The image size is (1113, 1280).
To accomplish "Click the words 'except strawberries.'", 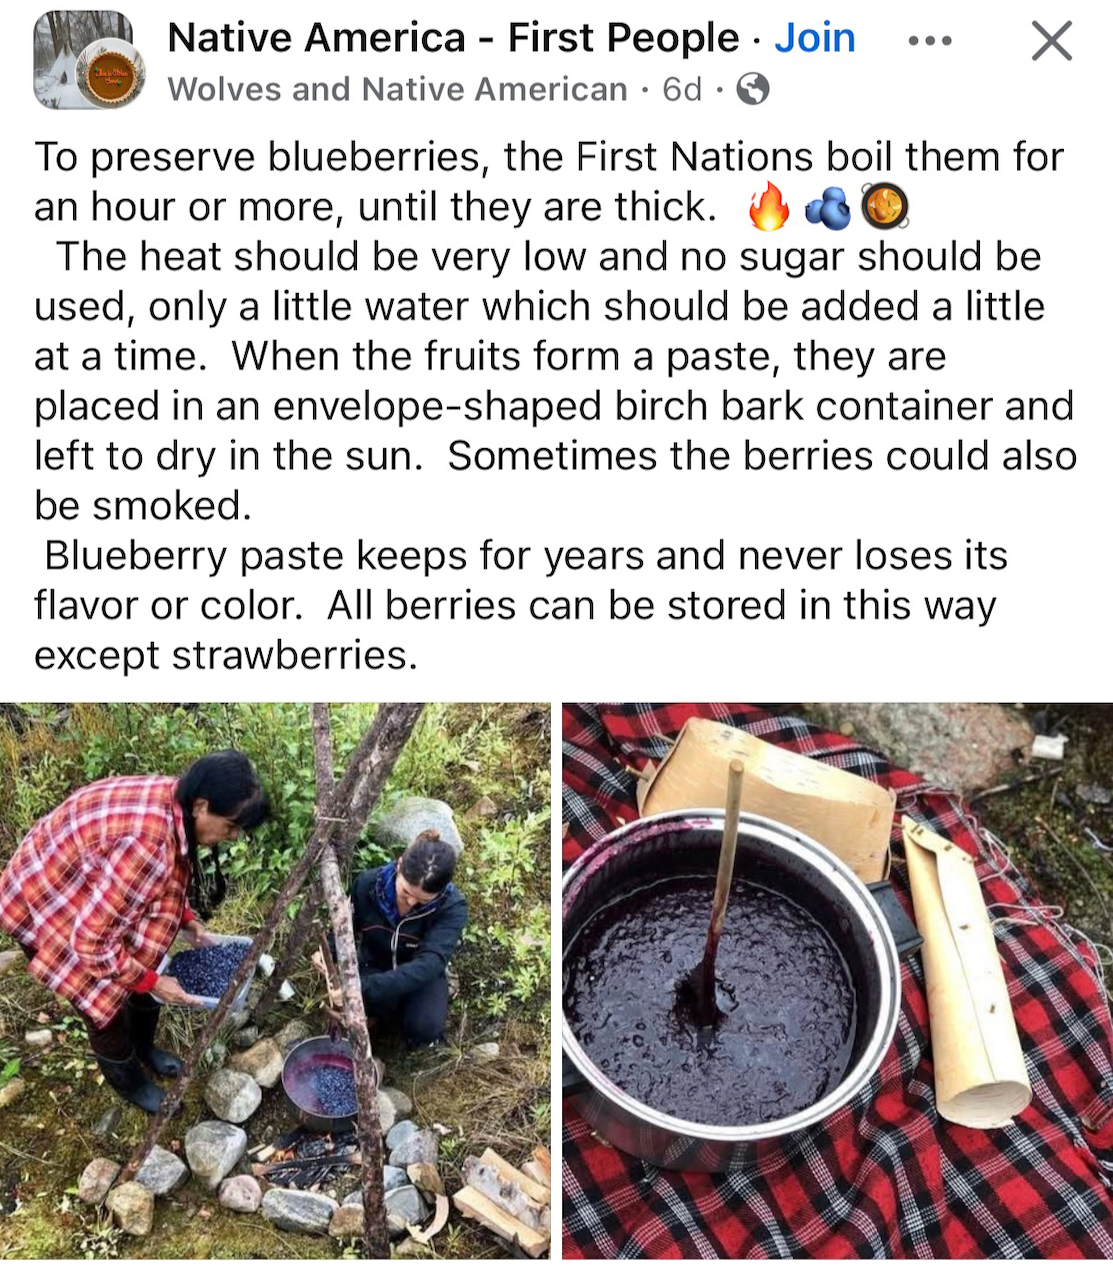I will (225, 655).
